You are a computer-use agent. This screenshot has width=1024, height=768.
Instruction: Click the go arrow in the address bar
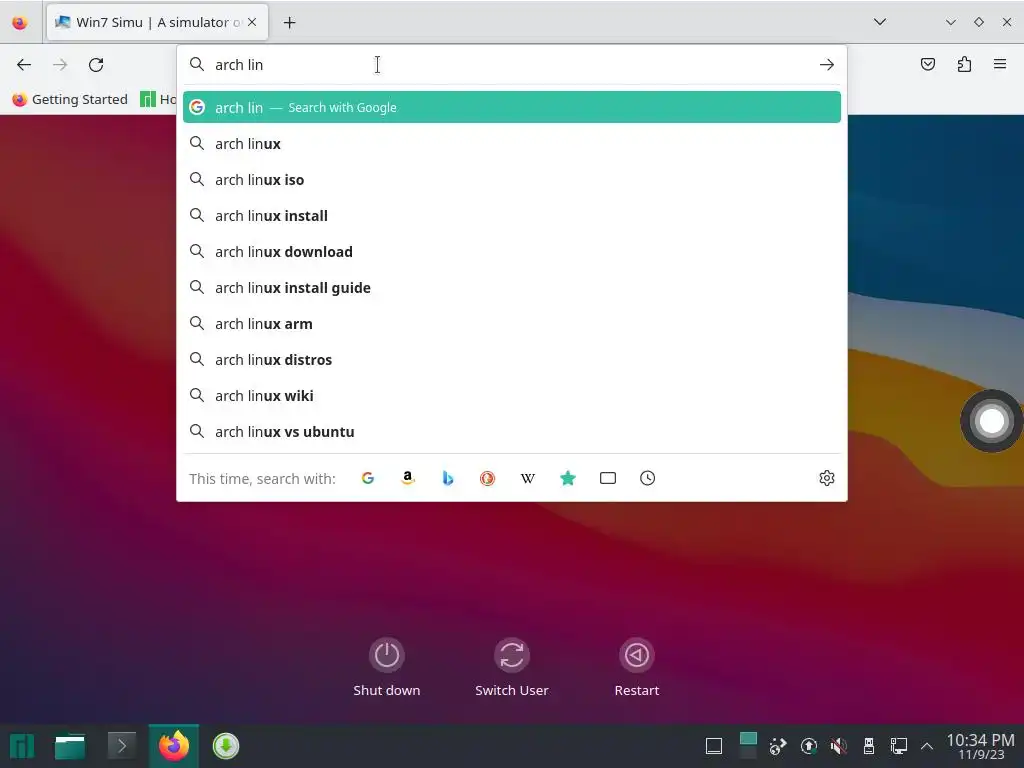(827, 65)
